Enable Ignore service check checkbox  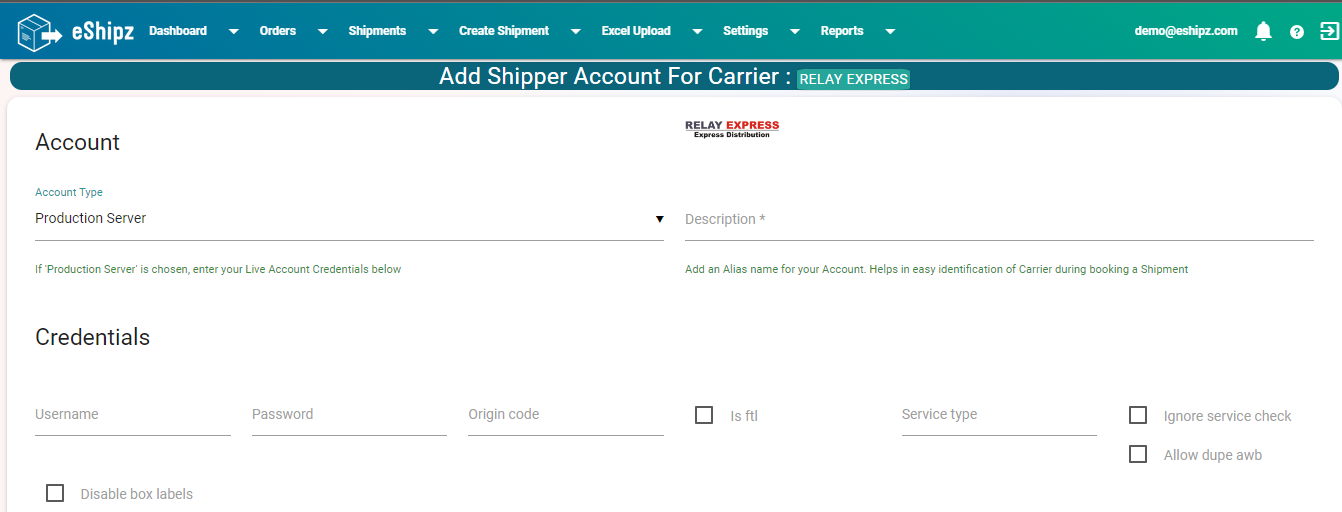[1138, 415]
